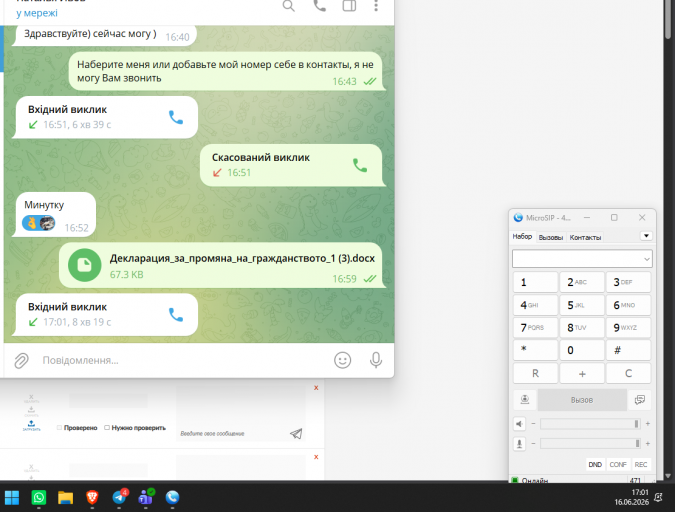This screenshot has height=512, width=675.
Task: Open the MicroSIP message icon next to Вызов
Action: click(640, 400)
